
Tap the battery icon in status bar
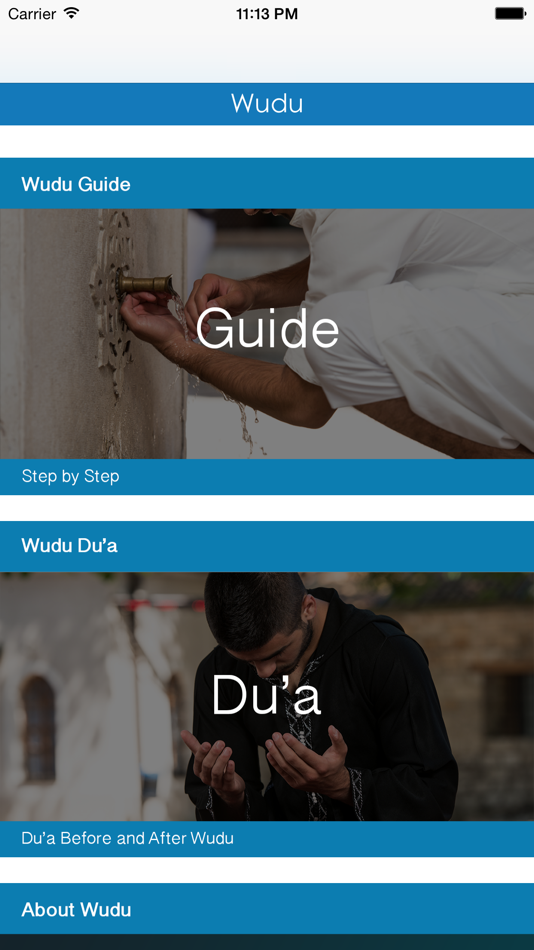click(510, 13)
